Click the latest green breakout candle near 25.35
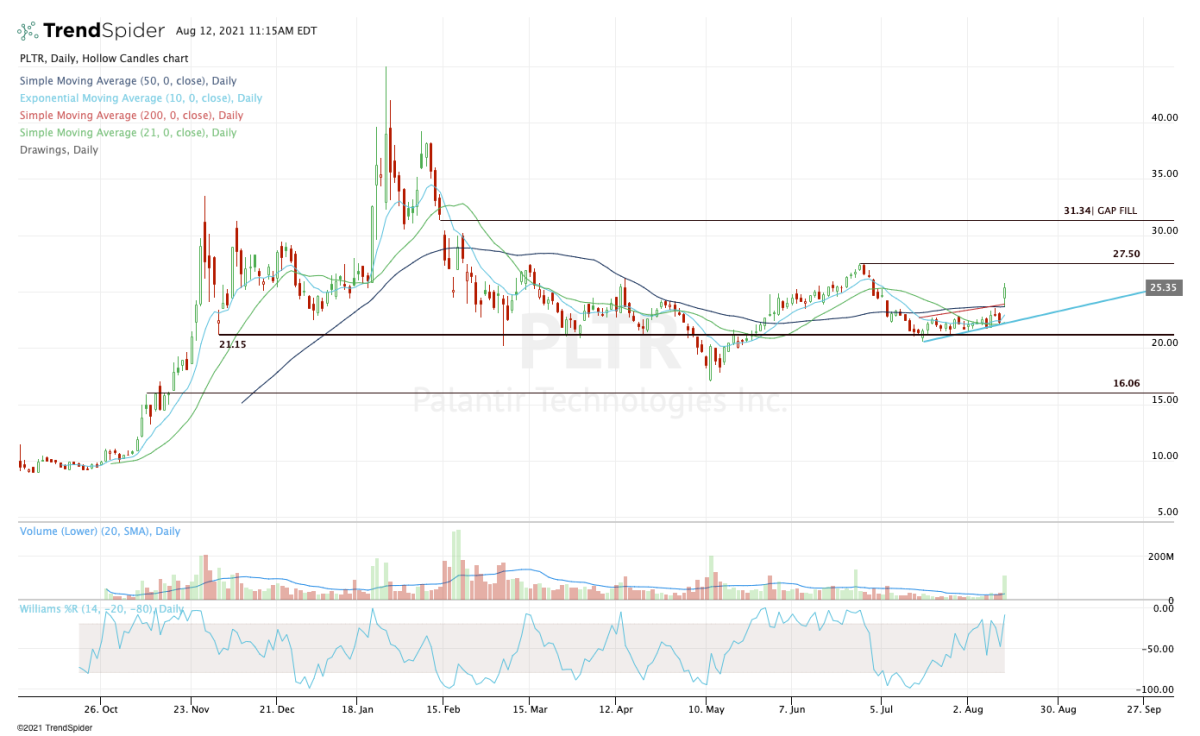This screenshot has height=736, width=1200. tap(1004, 294)
